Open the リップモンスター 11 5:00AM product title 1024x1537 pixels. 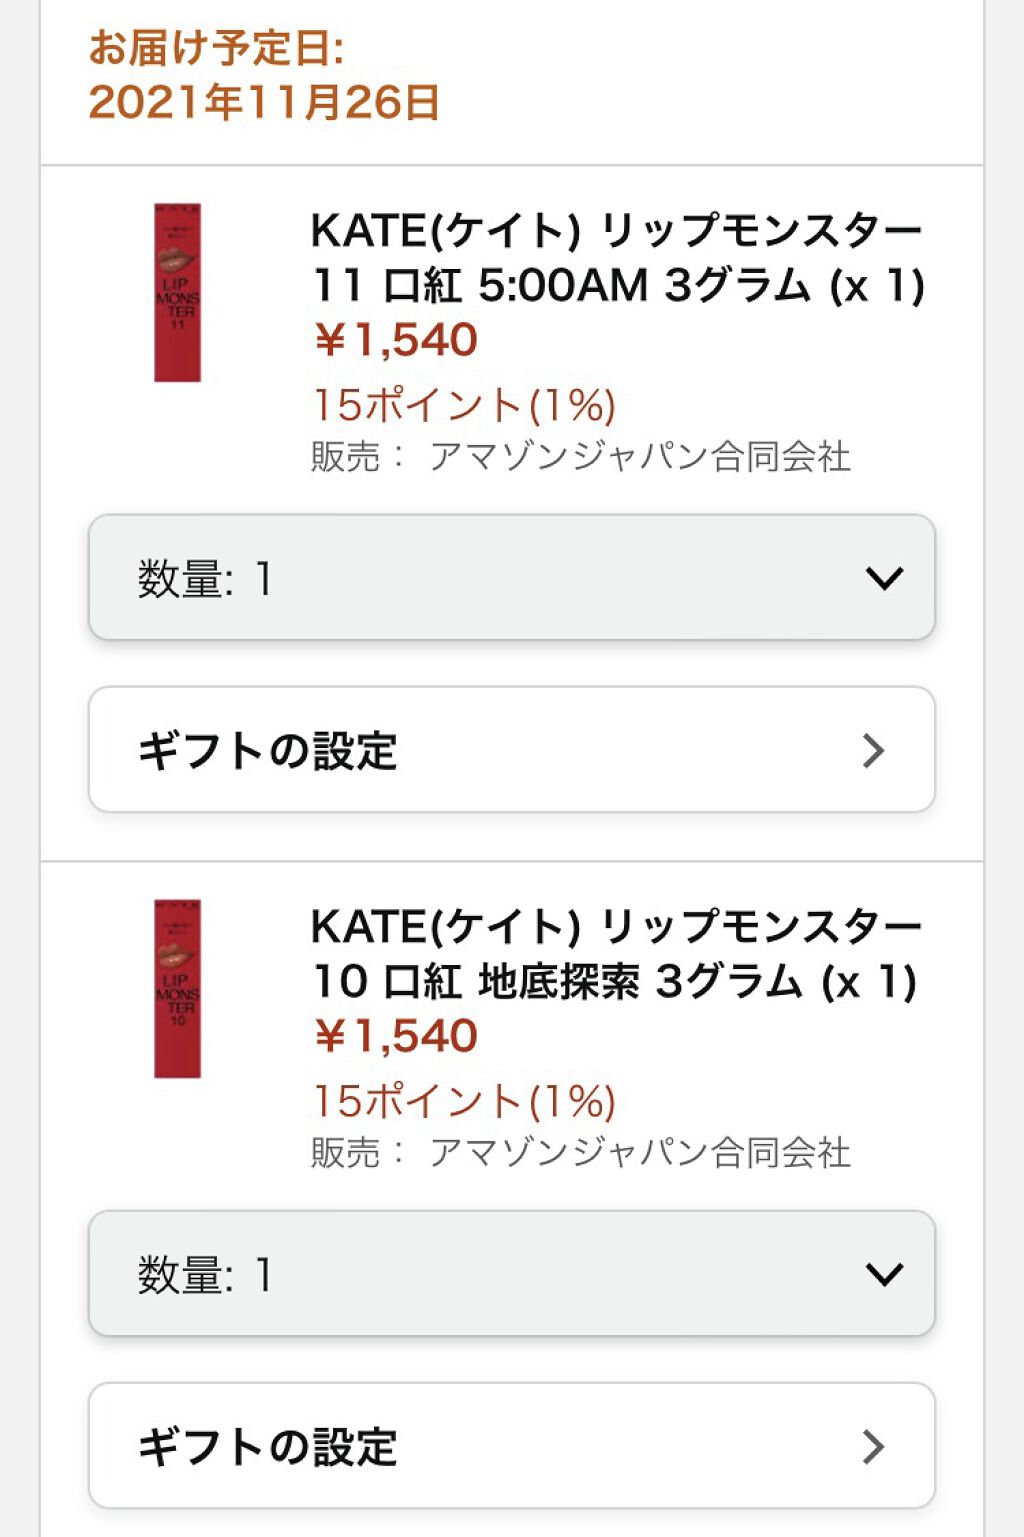pyautogui.click(x=616, y=257)
